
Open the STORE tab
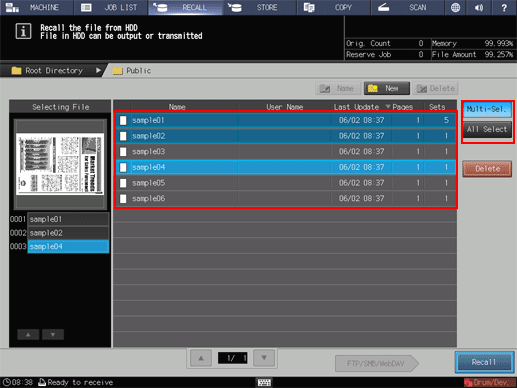click(259, 7)
